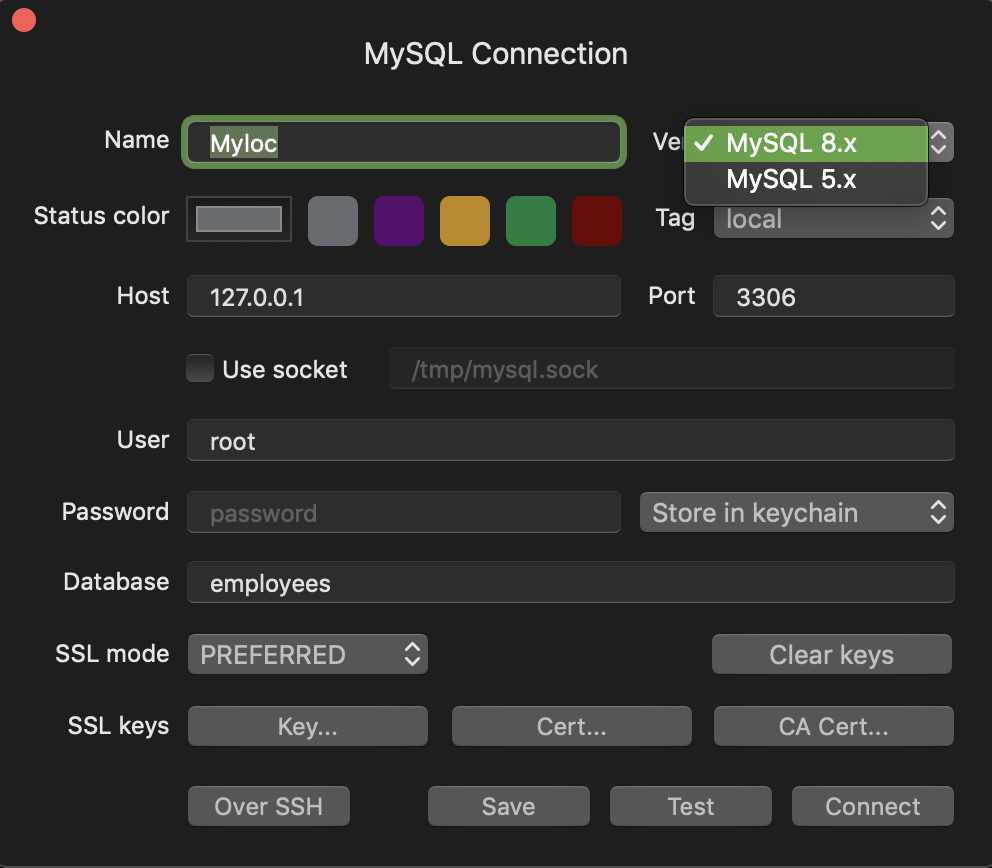
Task: Close the MySQL Connection window
Action: (x=24, y=19)
